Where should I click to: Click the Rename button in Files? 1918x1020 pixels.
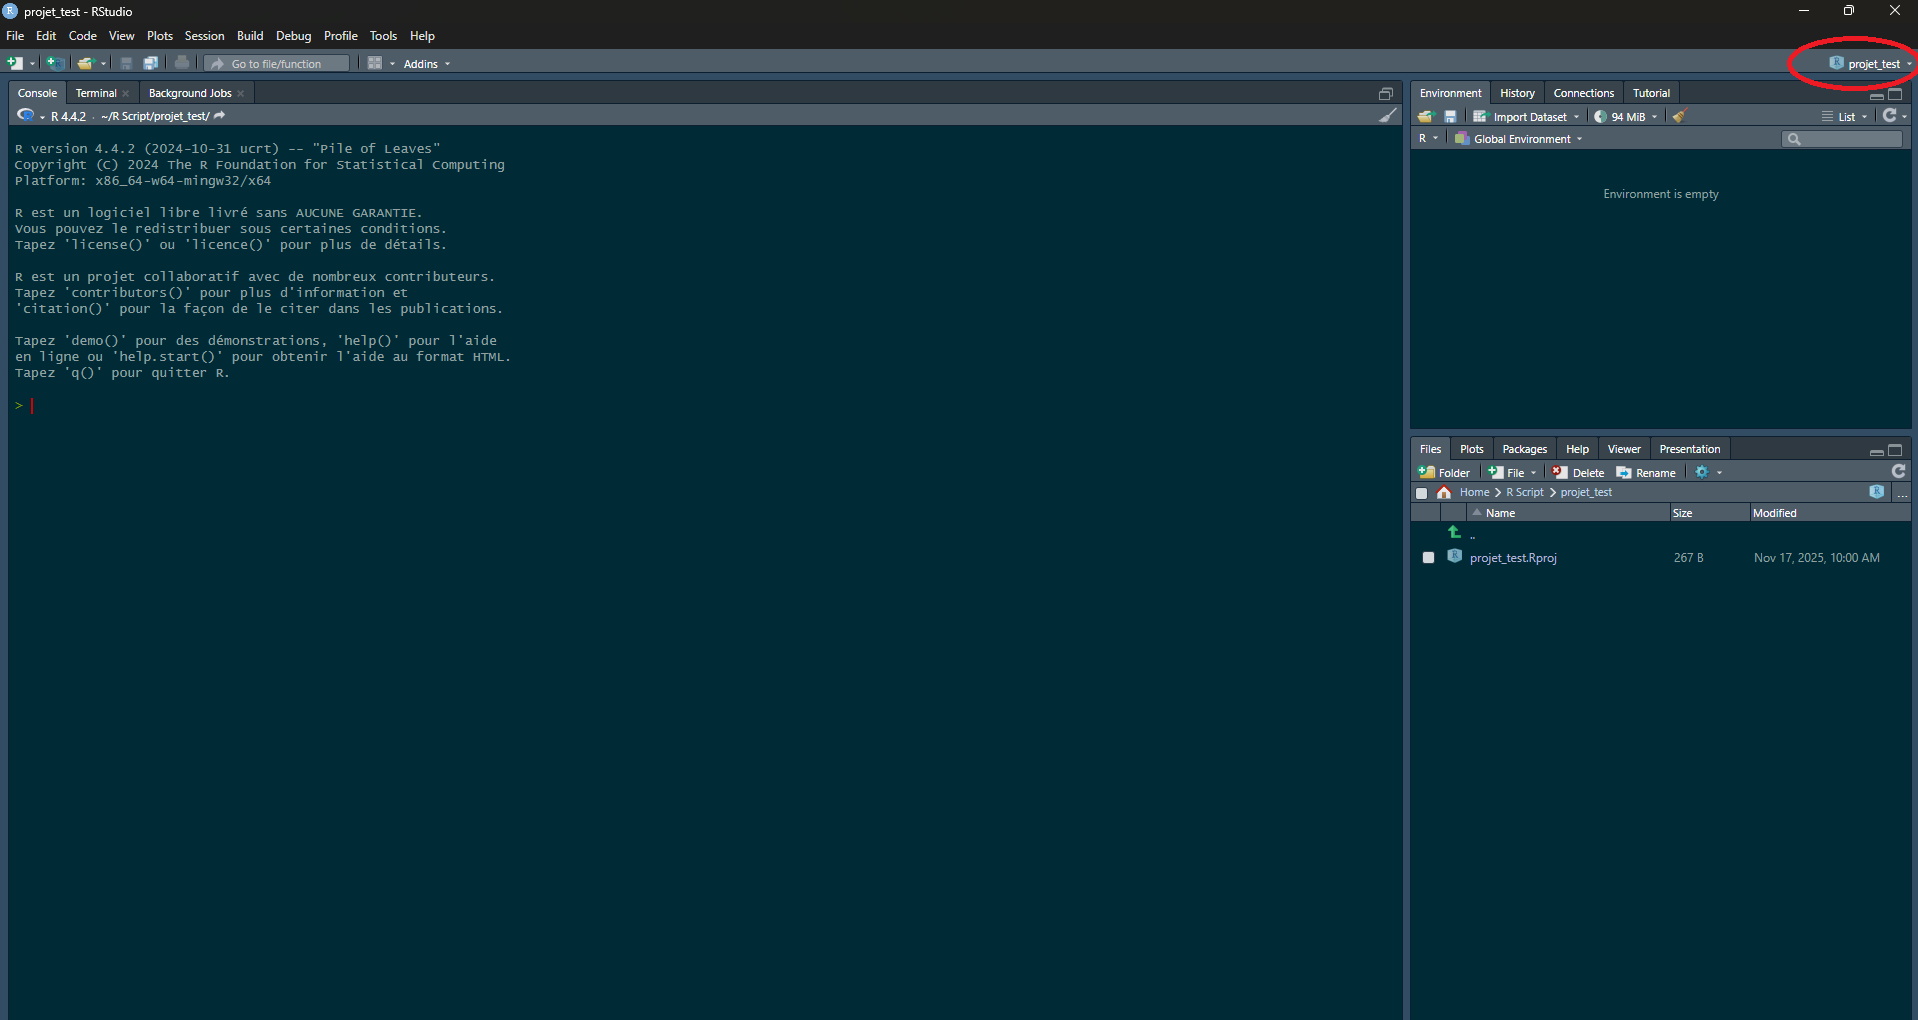click(1646, 473)
